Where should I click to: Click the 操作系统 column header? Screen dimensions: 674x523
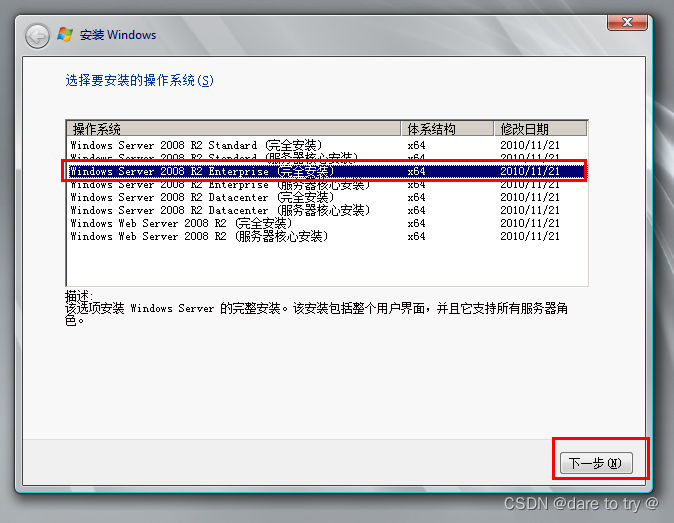click(x=234, y=128)
